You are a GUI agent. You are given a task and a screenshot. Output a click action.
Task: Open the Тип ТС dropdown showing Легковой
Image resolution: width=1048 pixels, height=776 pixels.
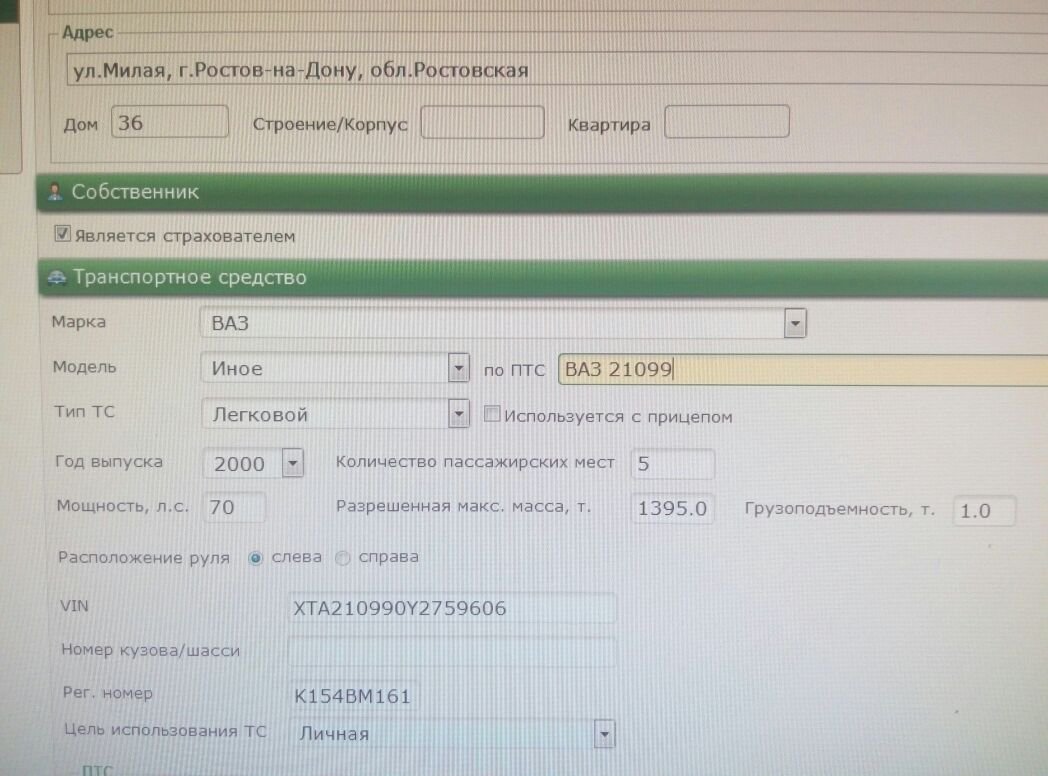point(458,414)
